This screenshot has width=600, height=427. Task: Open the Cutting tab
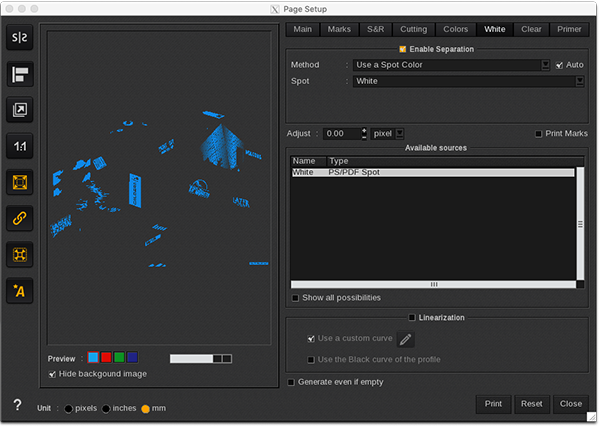pos(414,29)
